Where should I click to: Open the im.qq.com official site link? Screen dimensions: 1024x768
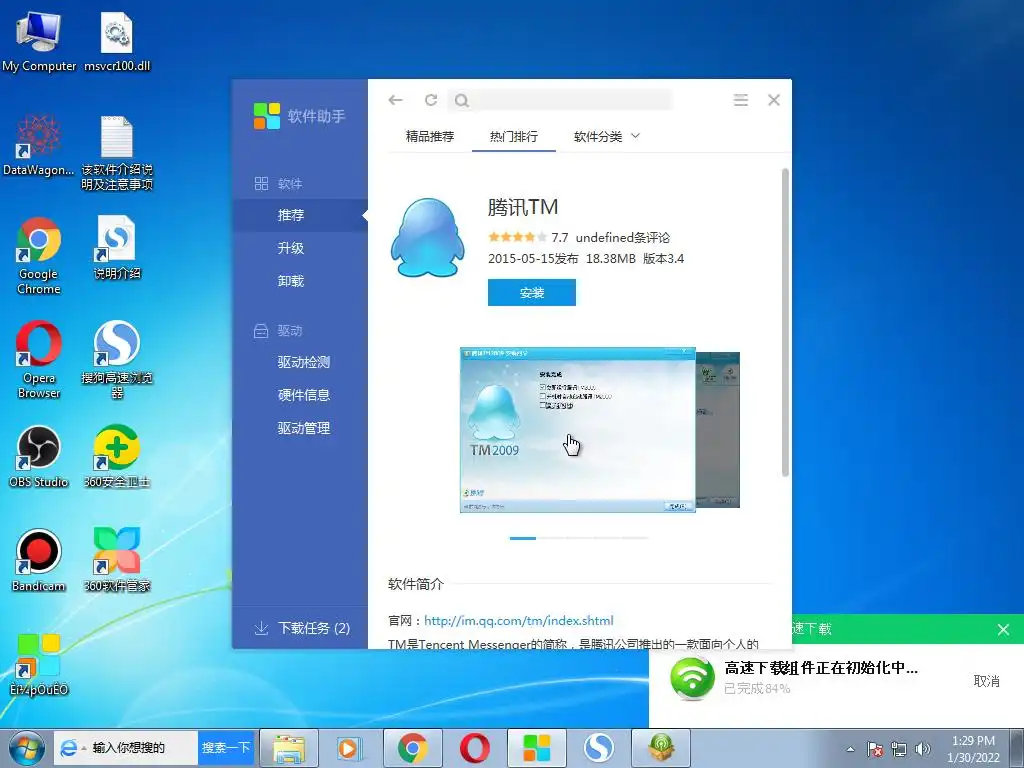tap(519, 620)
